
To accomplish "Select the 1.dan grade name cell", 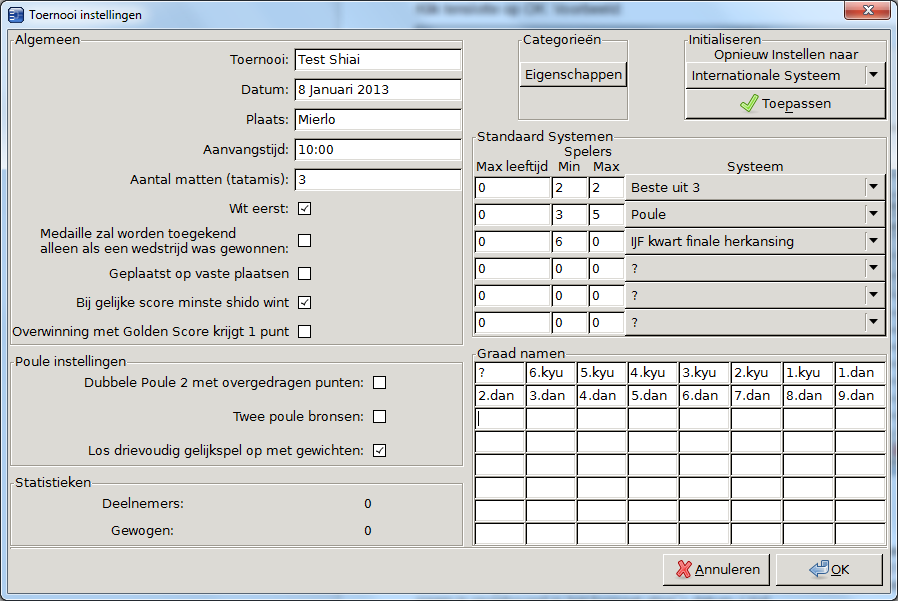I will tap(860, 373).
